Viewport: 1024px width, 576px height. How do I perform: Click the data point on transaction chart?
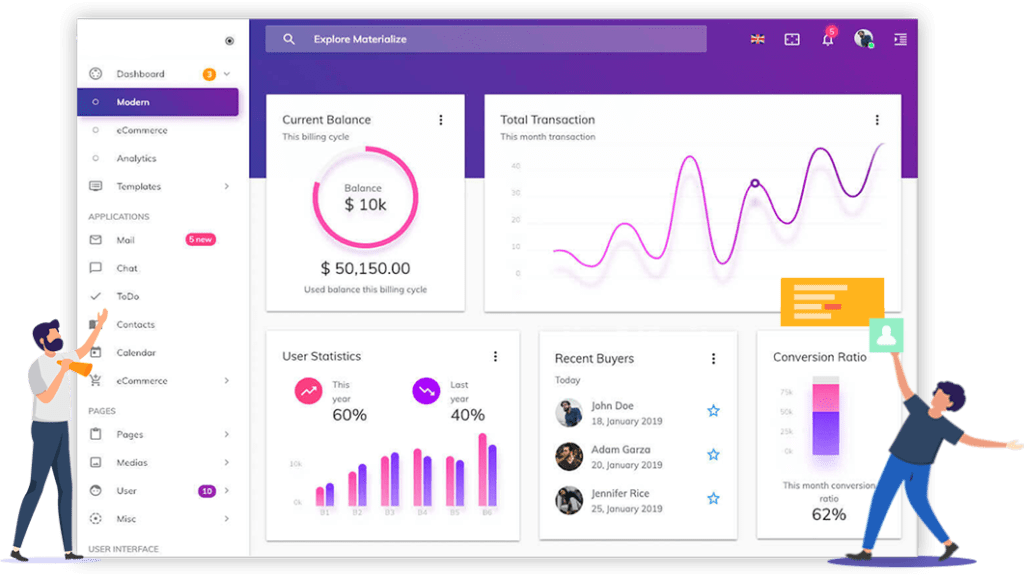[x=755, y=183]
